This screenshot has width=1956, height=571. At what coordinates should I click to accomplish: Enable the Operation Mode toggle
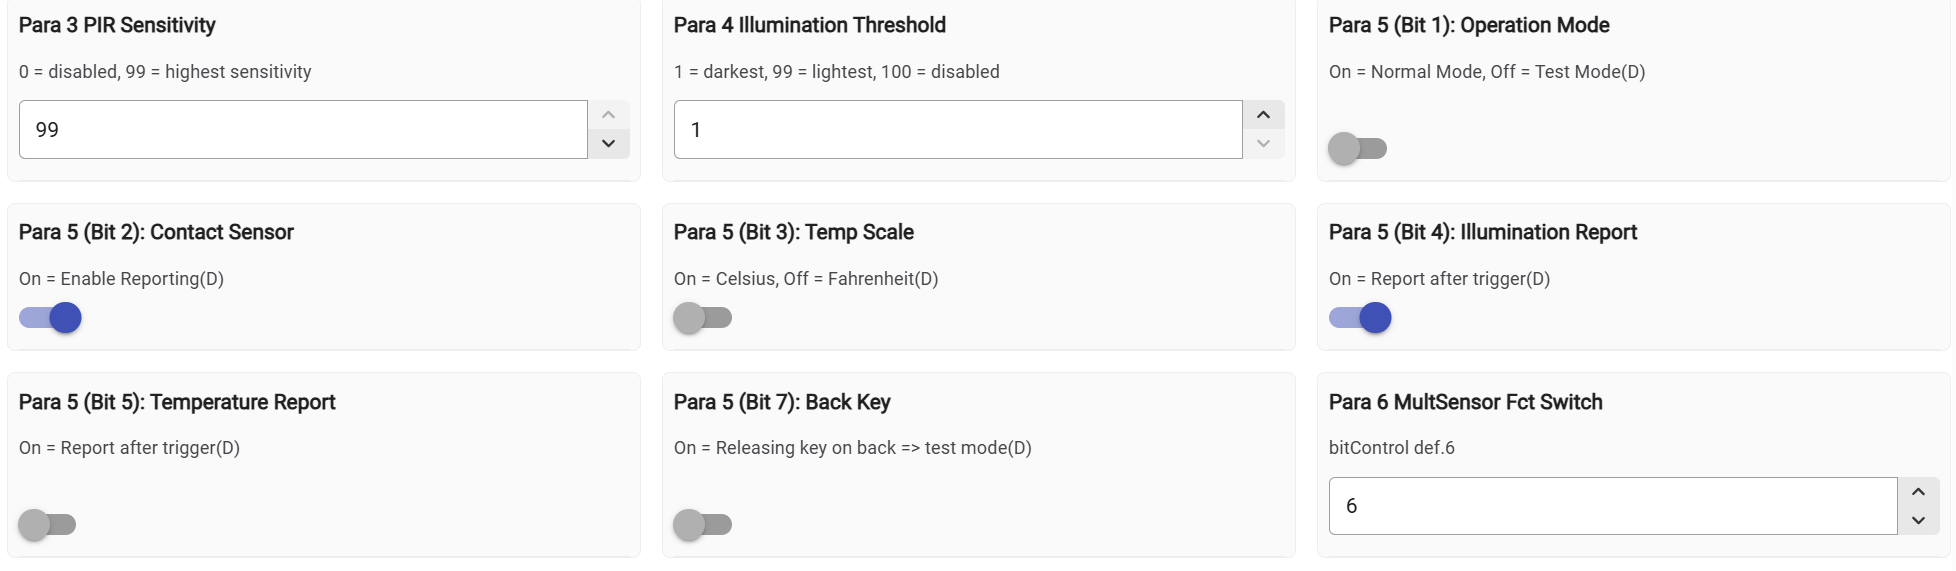coord(1357,149)
